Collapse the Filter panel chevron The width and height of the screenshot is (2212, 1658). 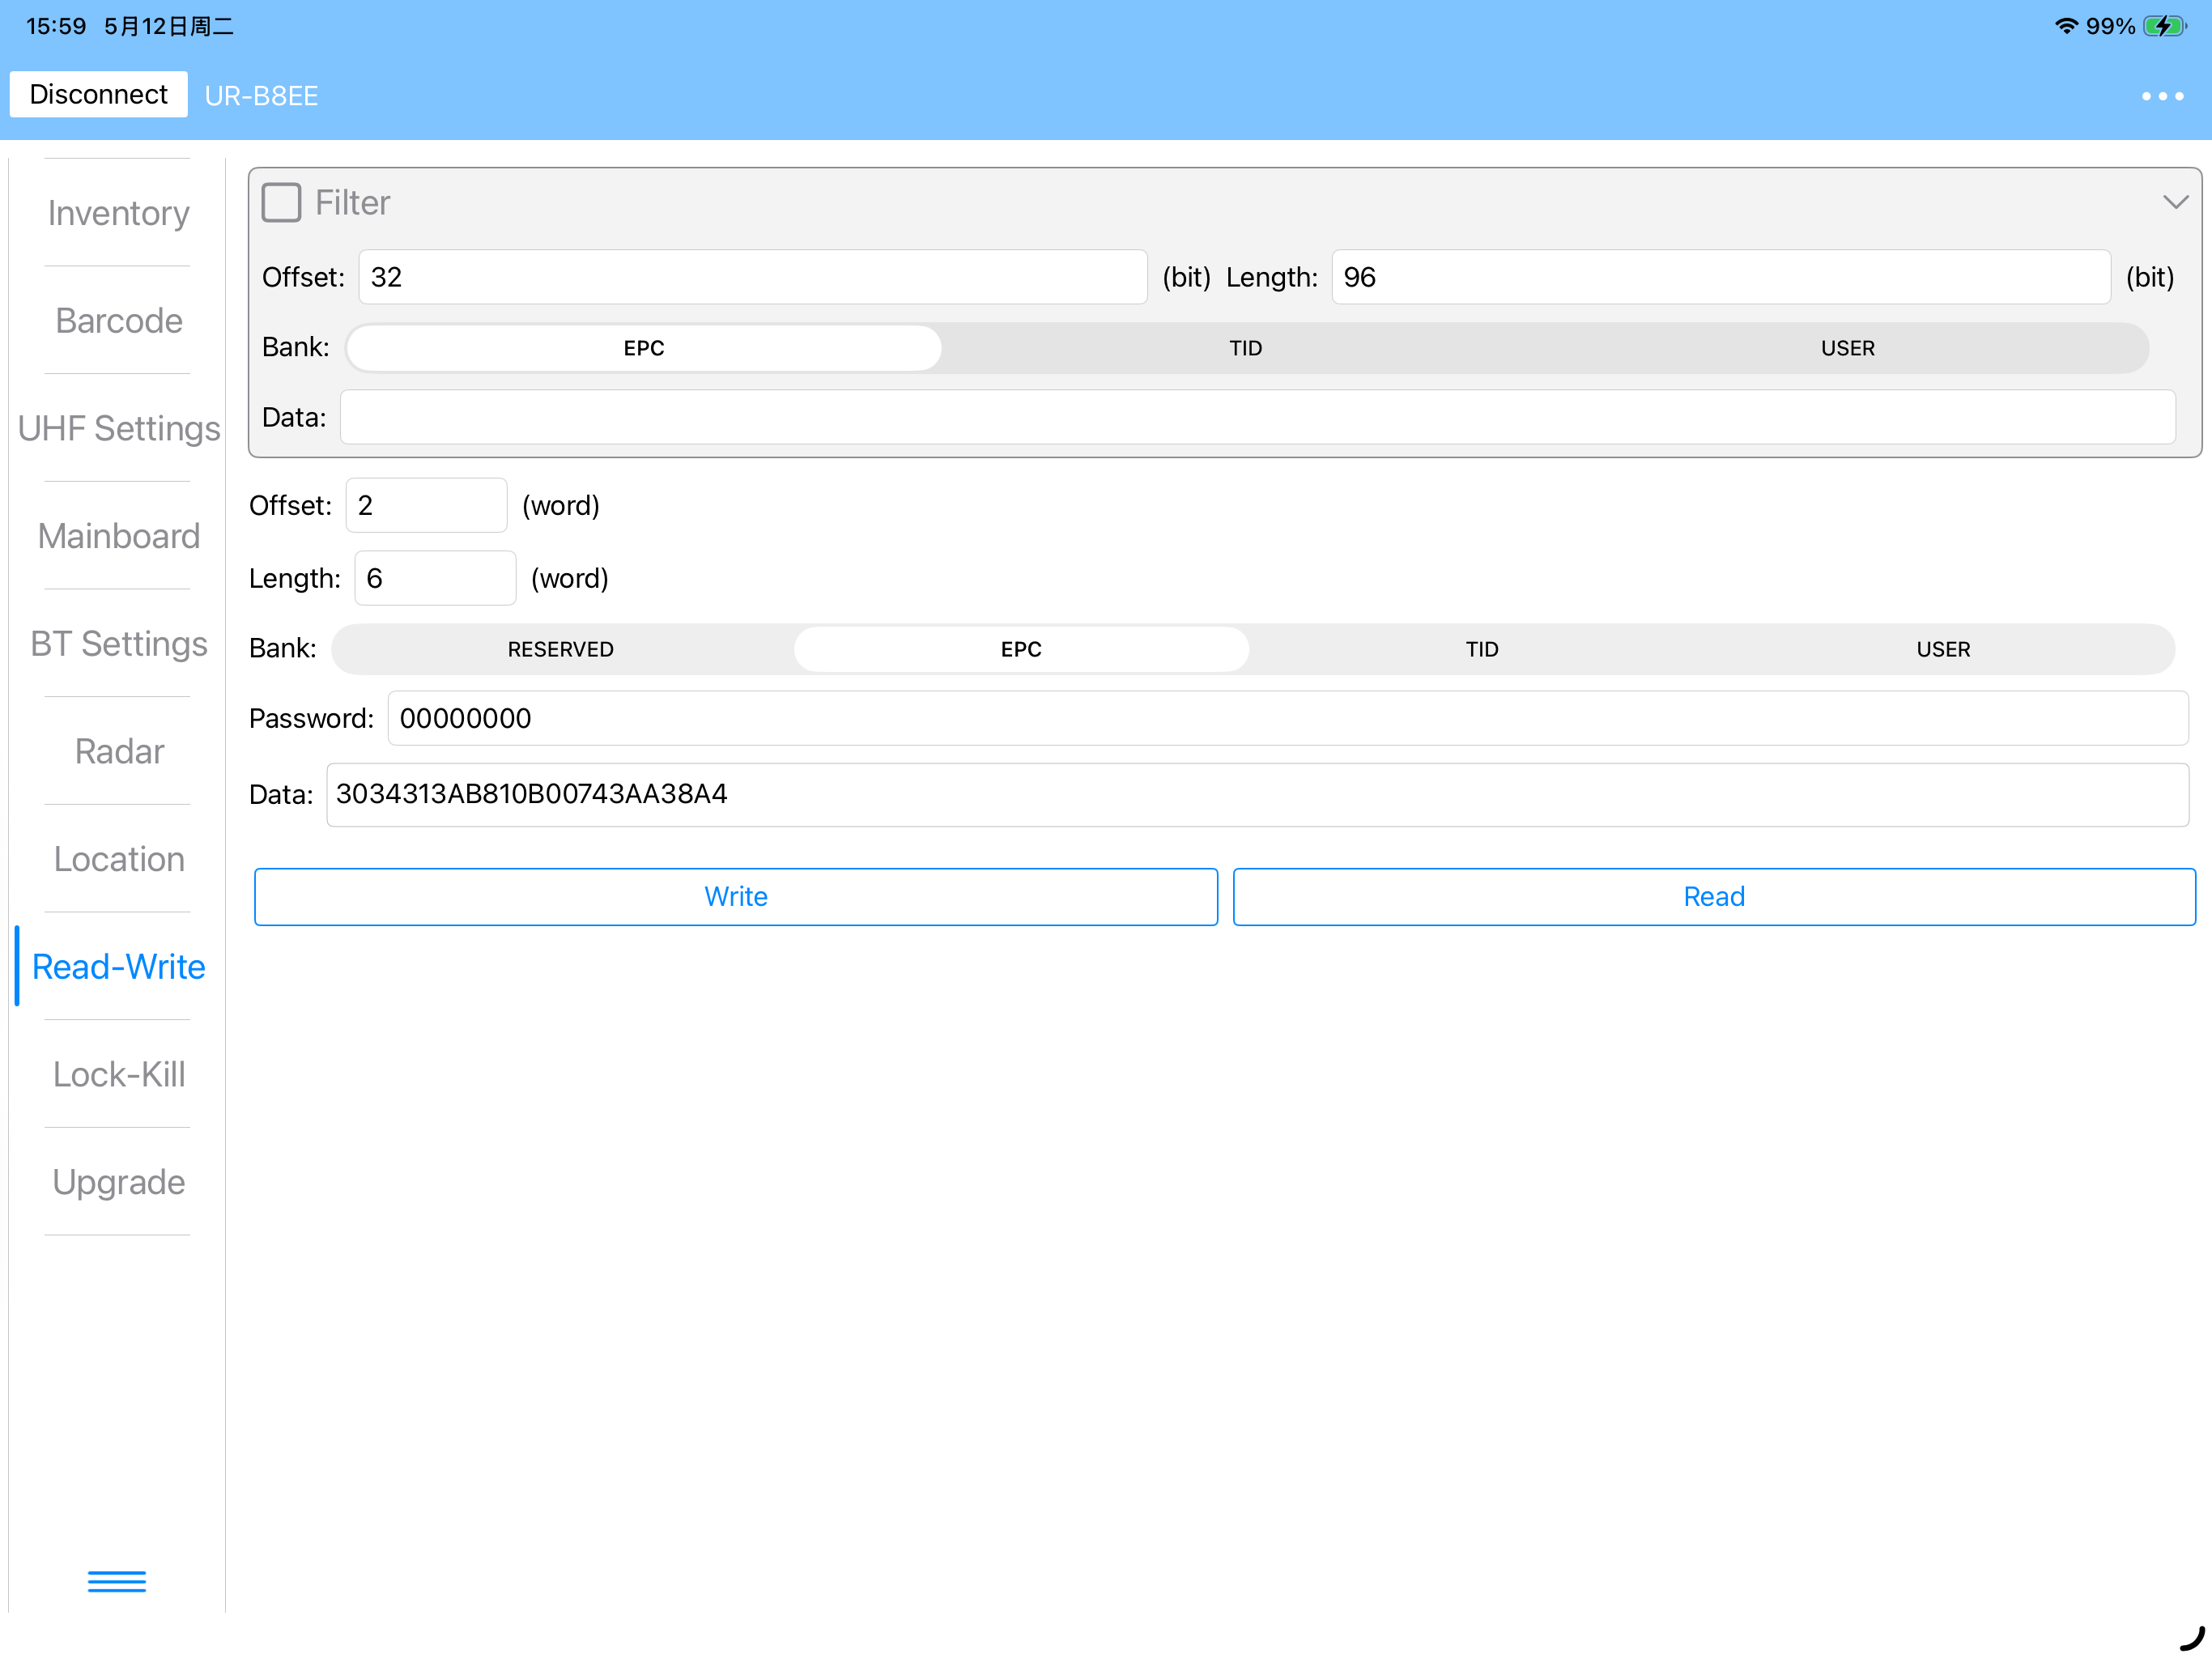2175,202
